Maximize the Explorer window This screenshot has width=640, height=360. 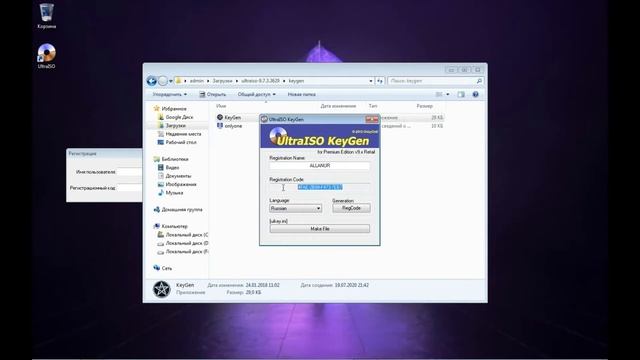click(464, 70)
